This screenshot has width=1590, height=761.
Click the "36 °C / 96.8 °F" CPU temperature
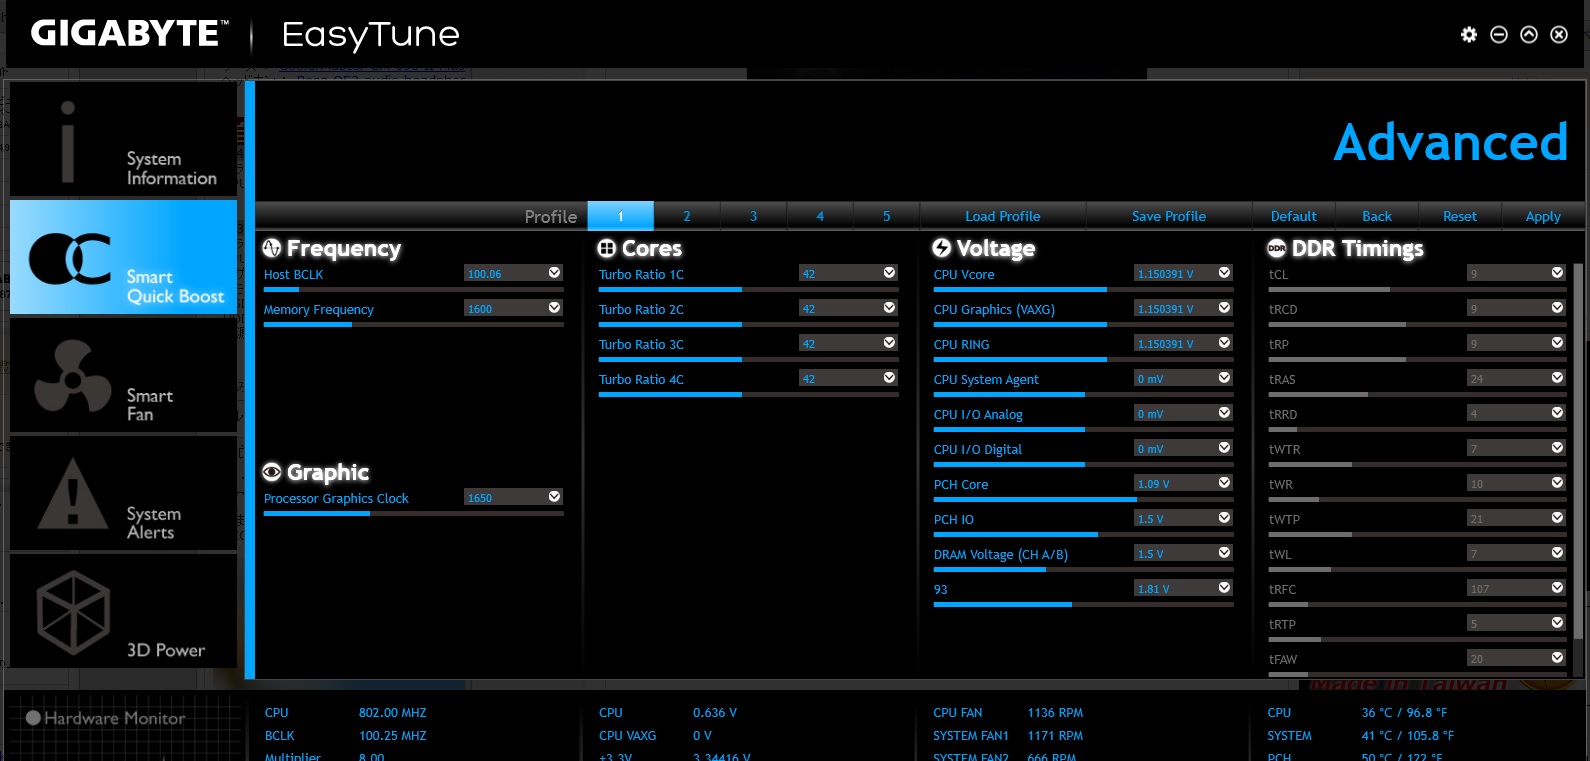pyautogui.click(x=1404, y=713)
